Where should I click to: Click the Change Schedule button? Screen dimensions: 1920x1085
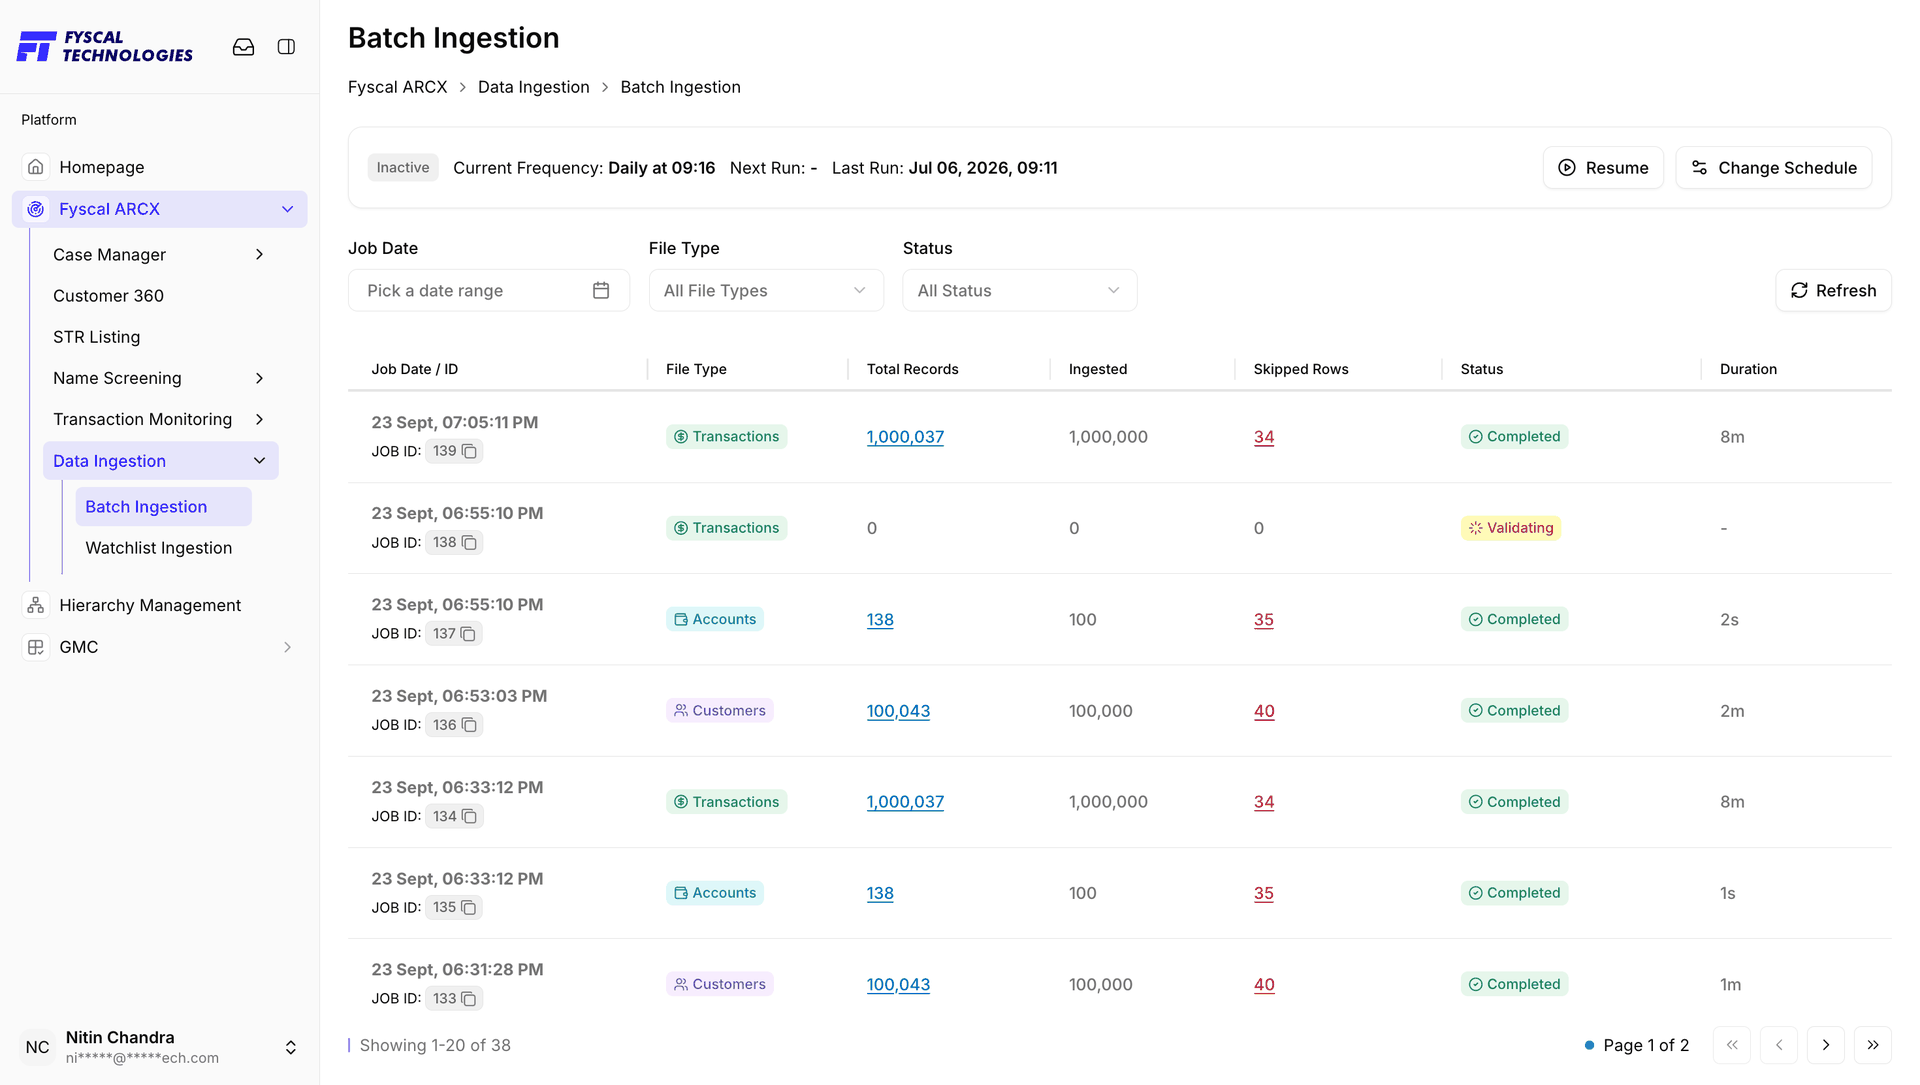[x=1773, y=168]
